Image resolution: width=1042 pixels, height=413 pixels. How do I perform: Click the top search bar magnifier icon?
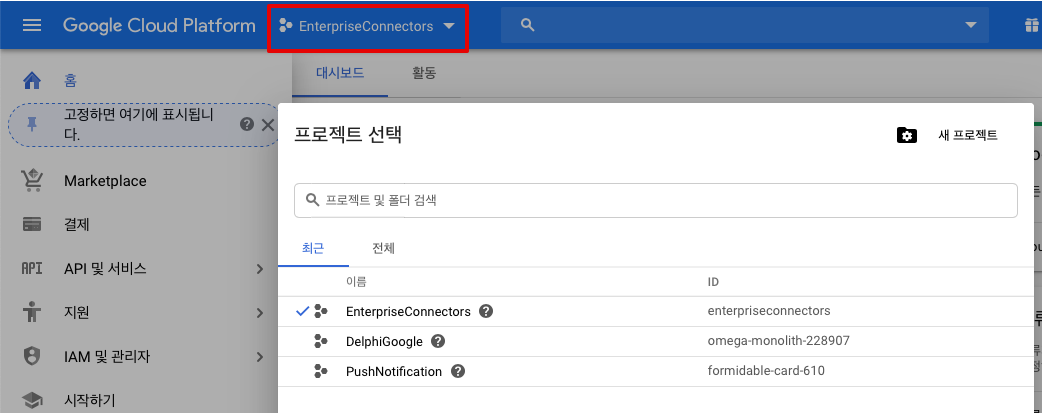point(528,25)
